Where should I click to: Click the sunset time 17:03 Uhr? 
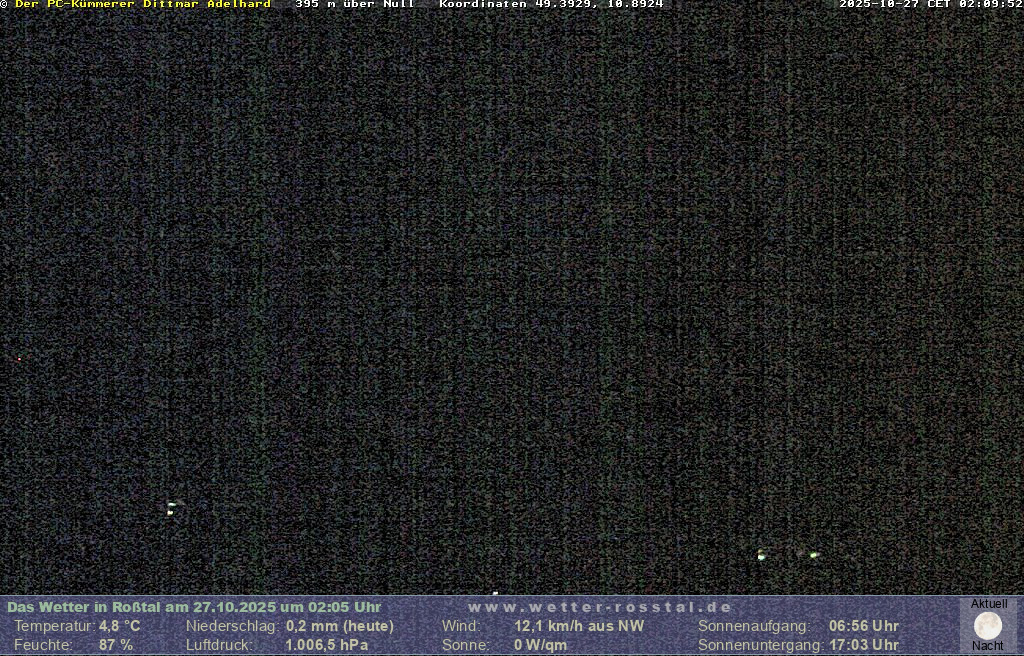(x=863, y=645)
